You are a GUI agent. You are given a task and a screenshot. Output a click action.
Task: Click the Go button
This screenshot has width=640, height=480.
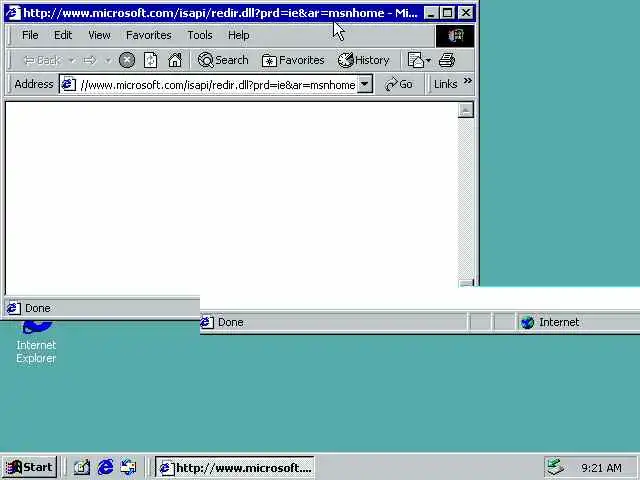click(399, 84)
